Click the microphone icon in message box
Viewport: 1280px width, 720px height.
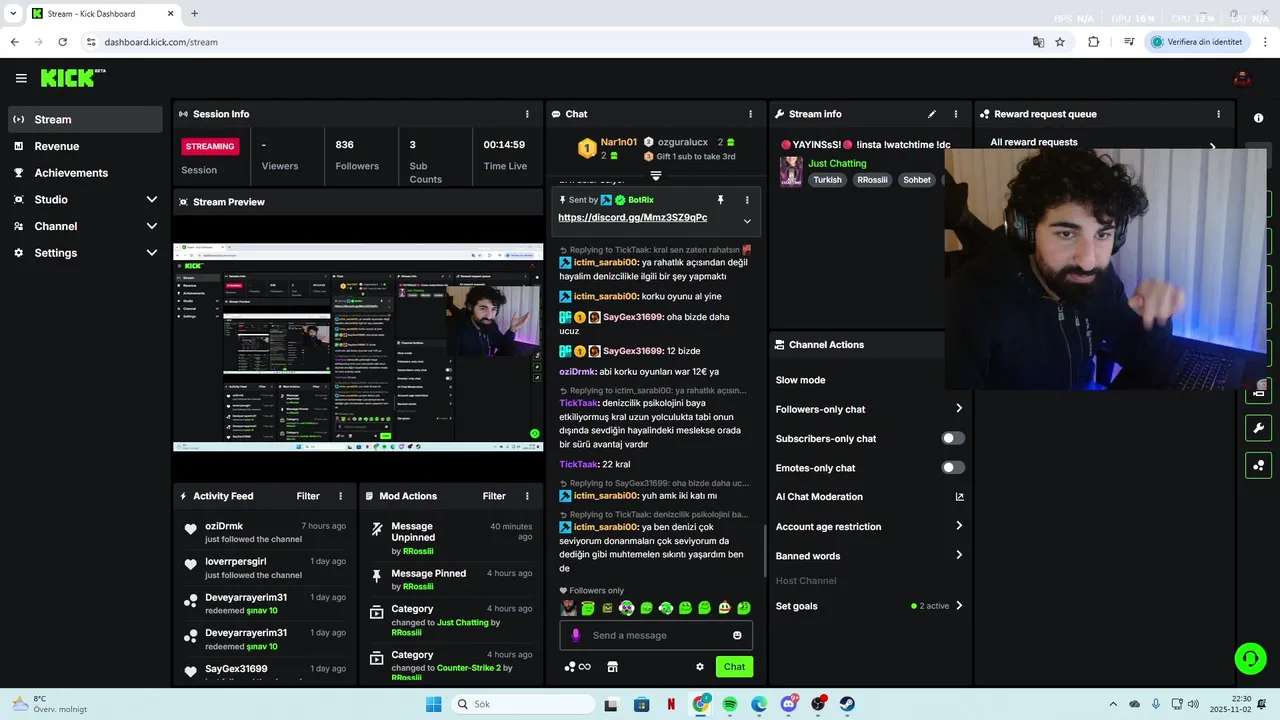pos(575,635)
